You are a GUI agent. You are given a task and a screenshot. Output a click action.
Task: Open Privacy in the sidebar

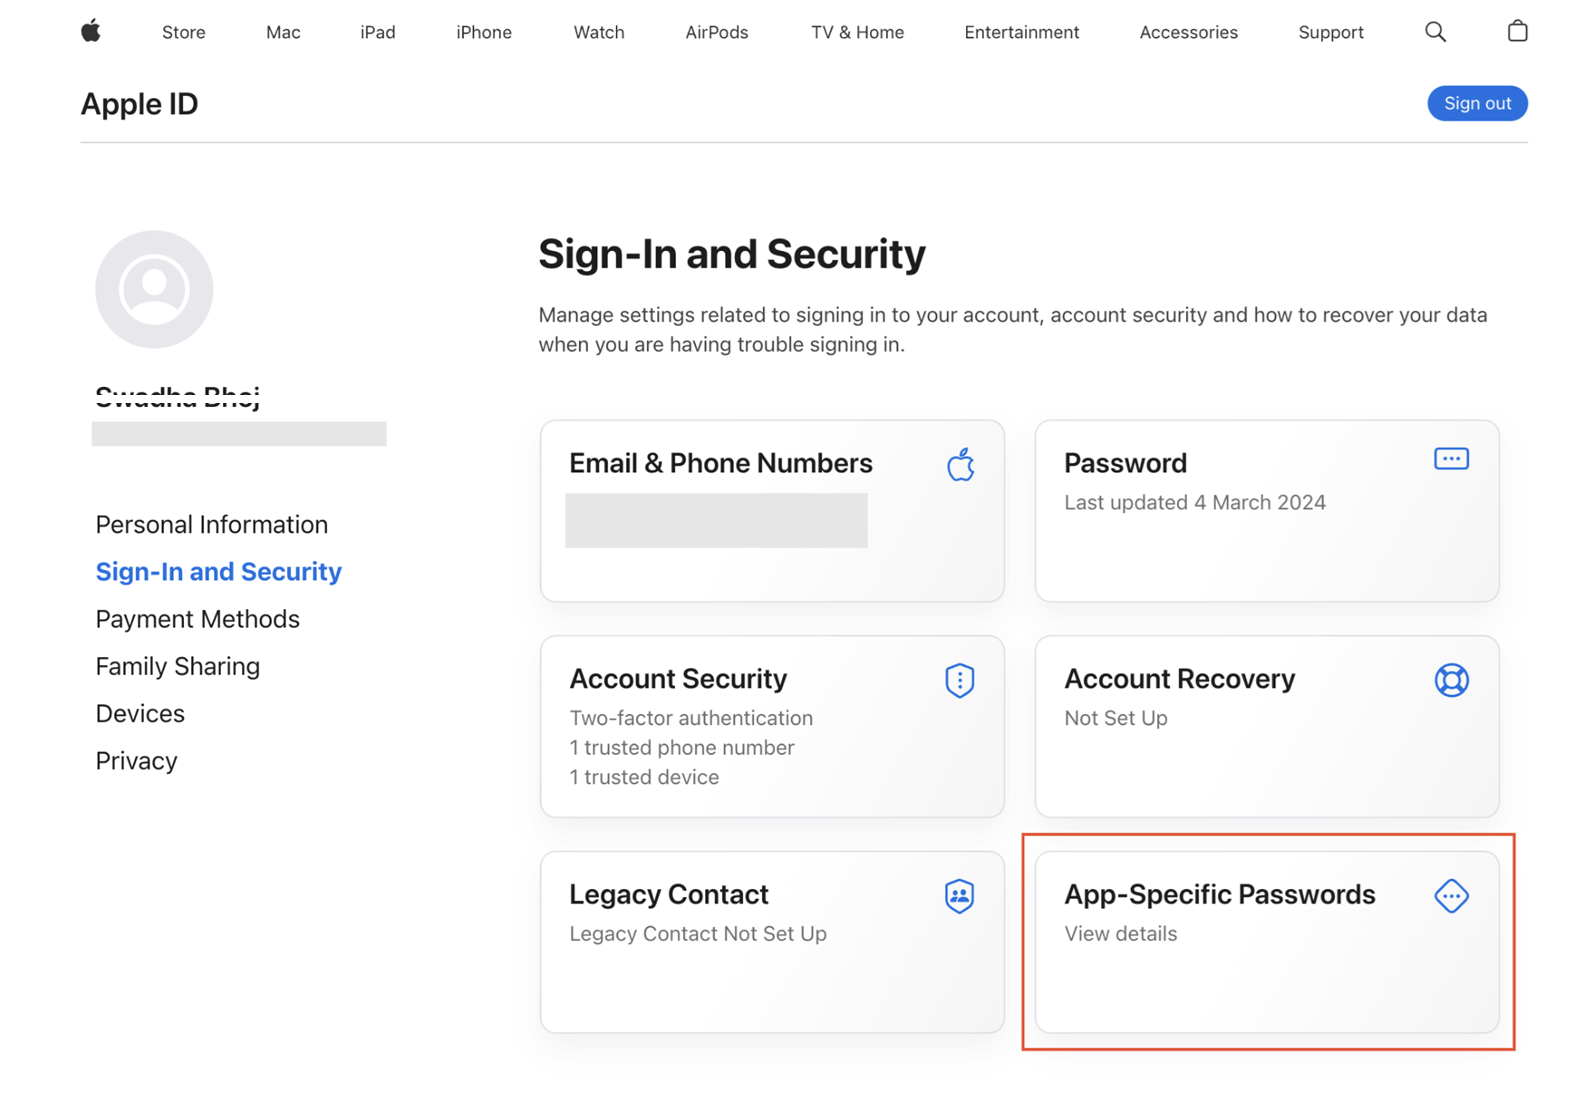[137, 761]
